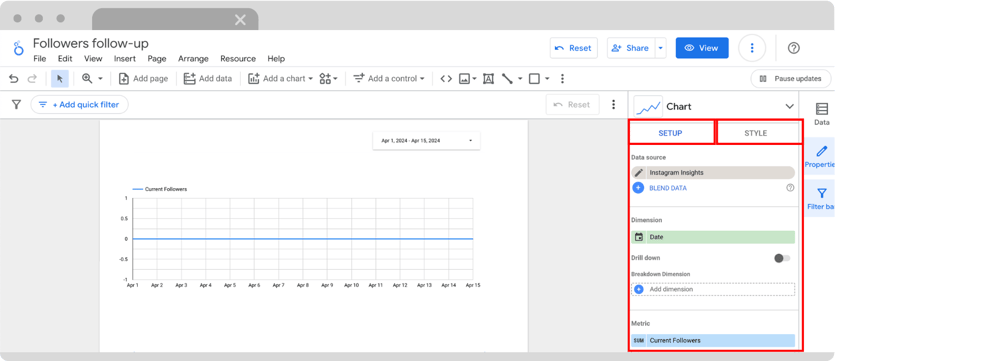Expand the line tool dropdown arrow

coord(520,79)
